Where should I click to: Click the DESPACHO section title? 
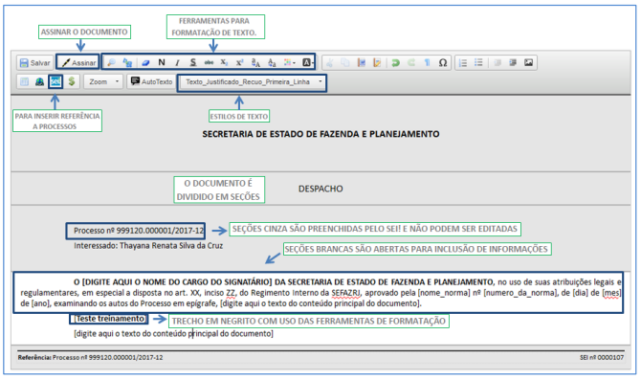point(320,189)
